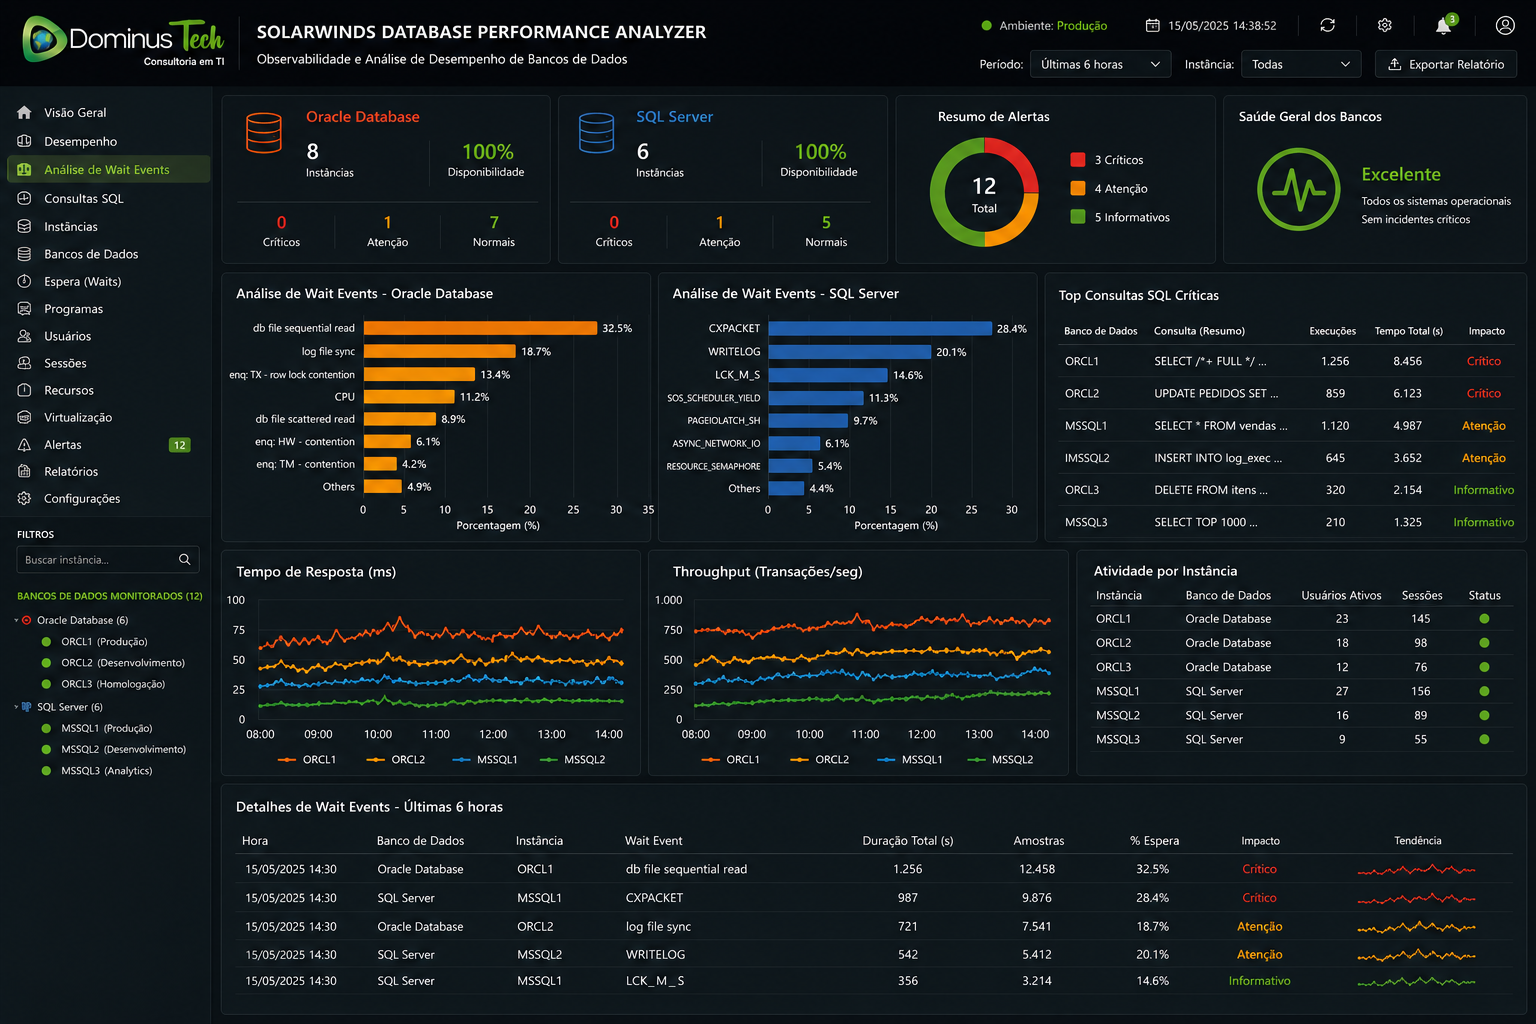Image resolution: width=1536 pixels, height=1024 pixels.
Task: Open the Período dropdown Últimas 6 horas
Action: pos(1100,64)
